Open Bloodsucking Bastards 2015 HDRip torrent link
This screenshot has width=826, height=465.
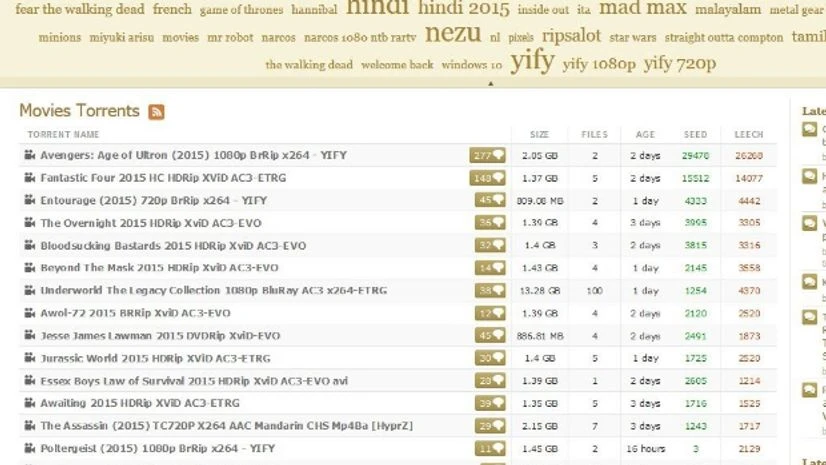(173, 246)
